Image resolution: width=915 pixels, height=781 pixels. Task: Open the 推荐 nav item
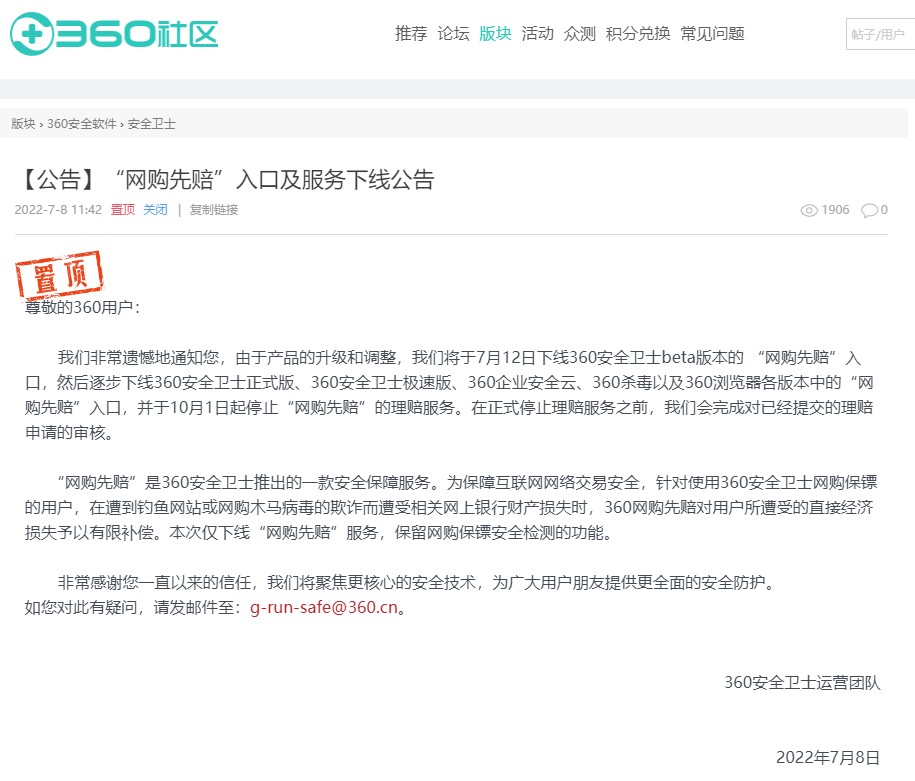(411, 34)
